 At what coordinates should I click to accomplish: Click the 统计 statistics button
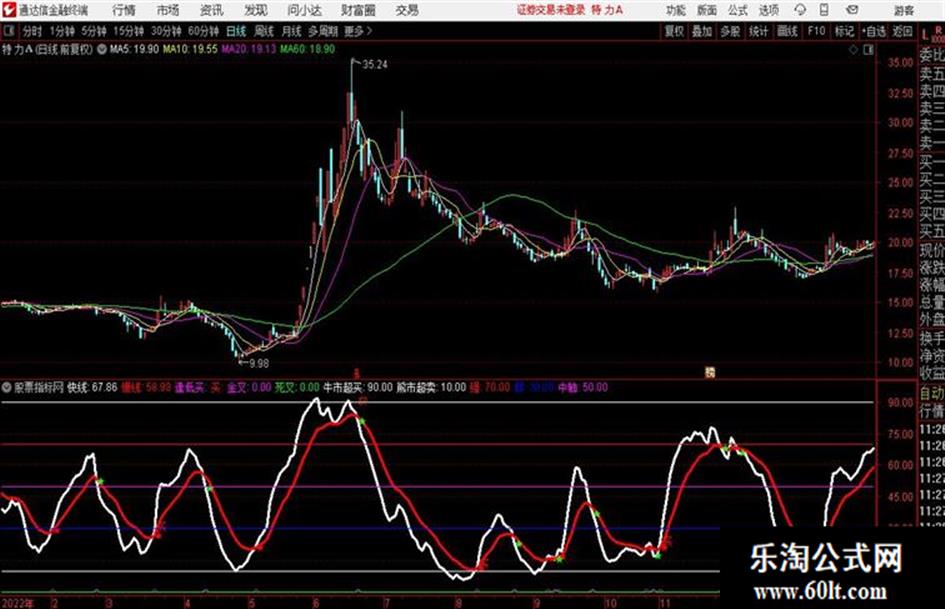coord(758,31)
